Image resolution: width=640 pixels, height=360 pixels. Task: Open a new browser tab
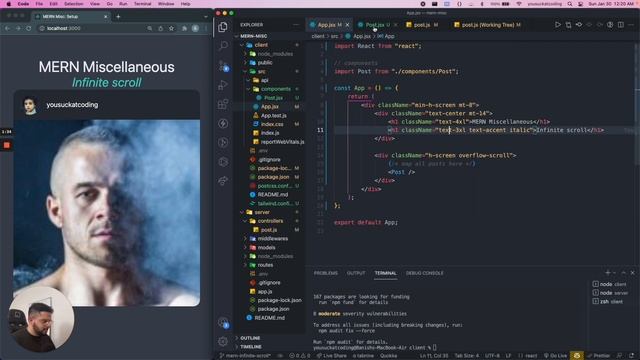coord(118,16)
